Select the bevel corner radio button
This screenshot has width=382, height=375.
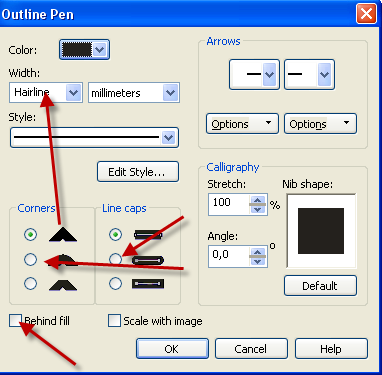pos(30,284)
